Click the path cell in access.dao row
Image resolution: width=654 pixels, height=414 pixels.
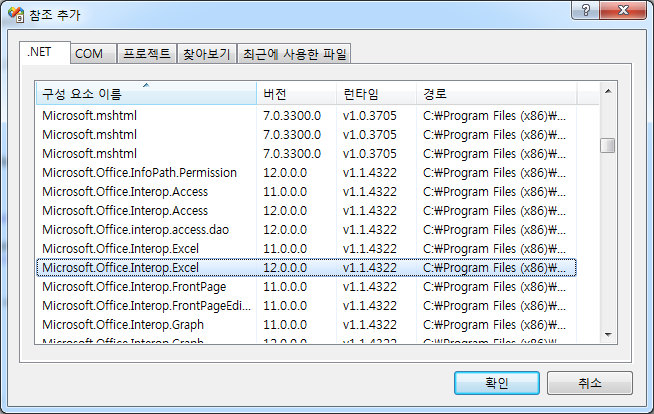pyautogui.click(x=494, y=230)
